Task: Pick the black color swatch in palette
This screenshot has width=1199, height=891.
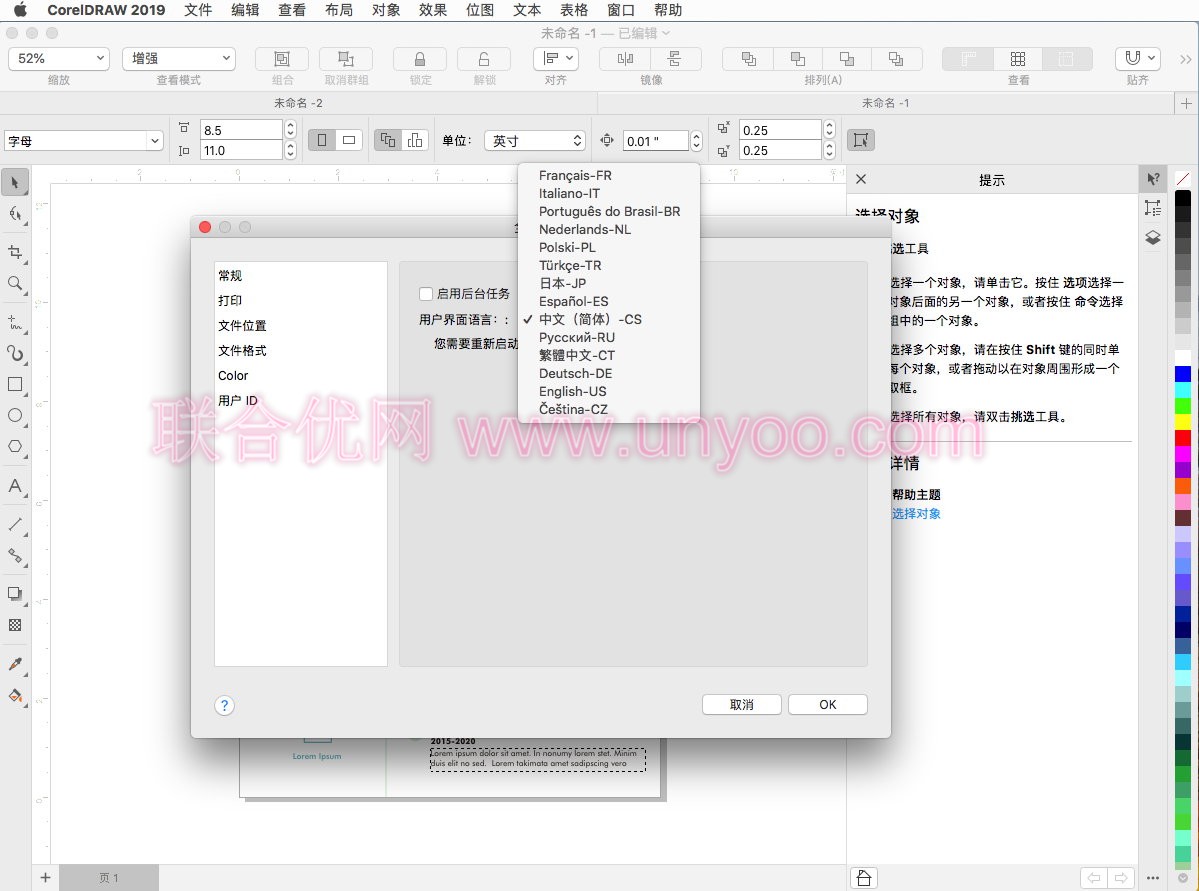Action: click(x=1183, y=198)
